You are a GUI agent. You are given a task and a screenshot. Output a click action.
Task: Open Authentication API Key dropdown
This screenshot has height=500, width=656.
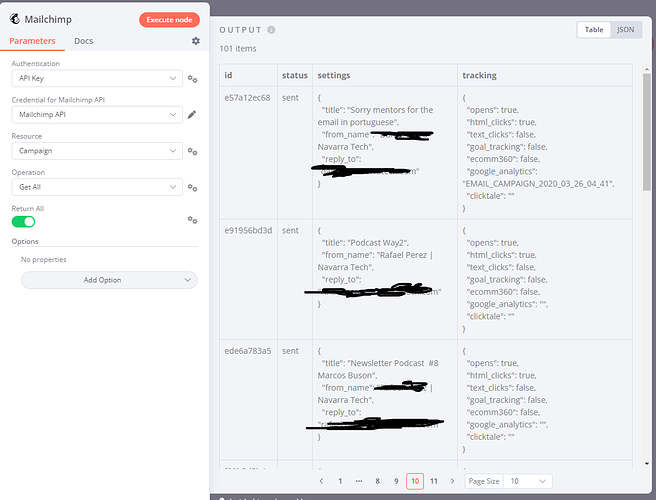pos(97,78)
